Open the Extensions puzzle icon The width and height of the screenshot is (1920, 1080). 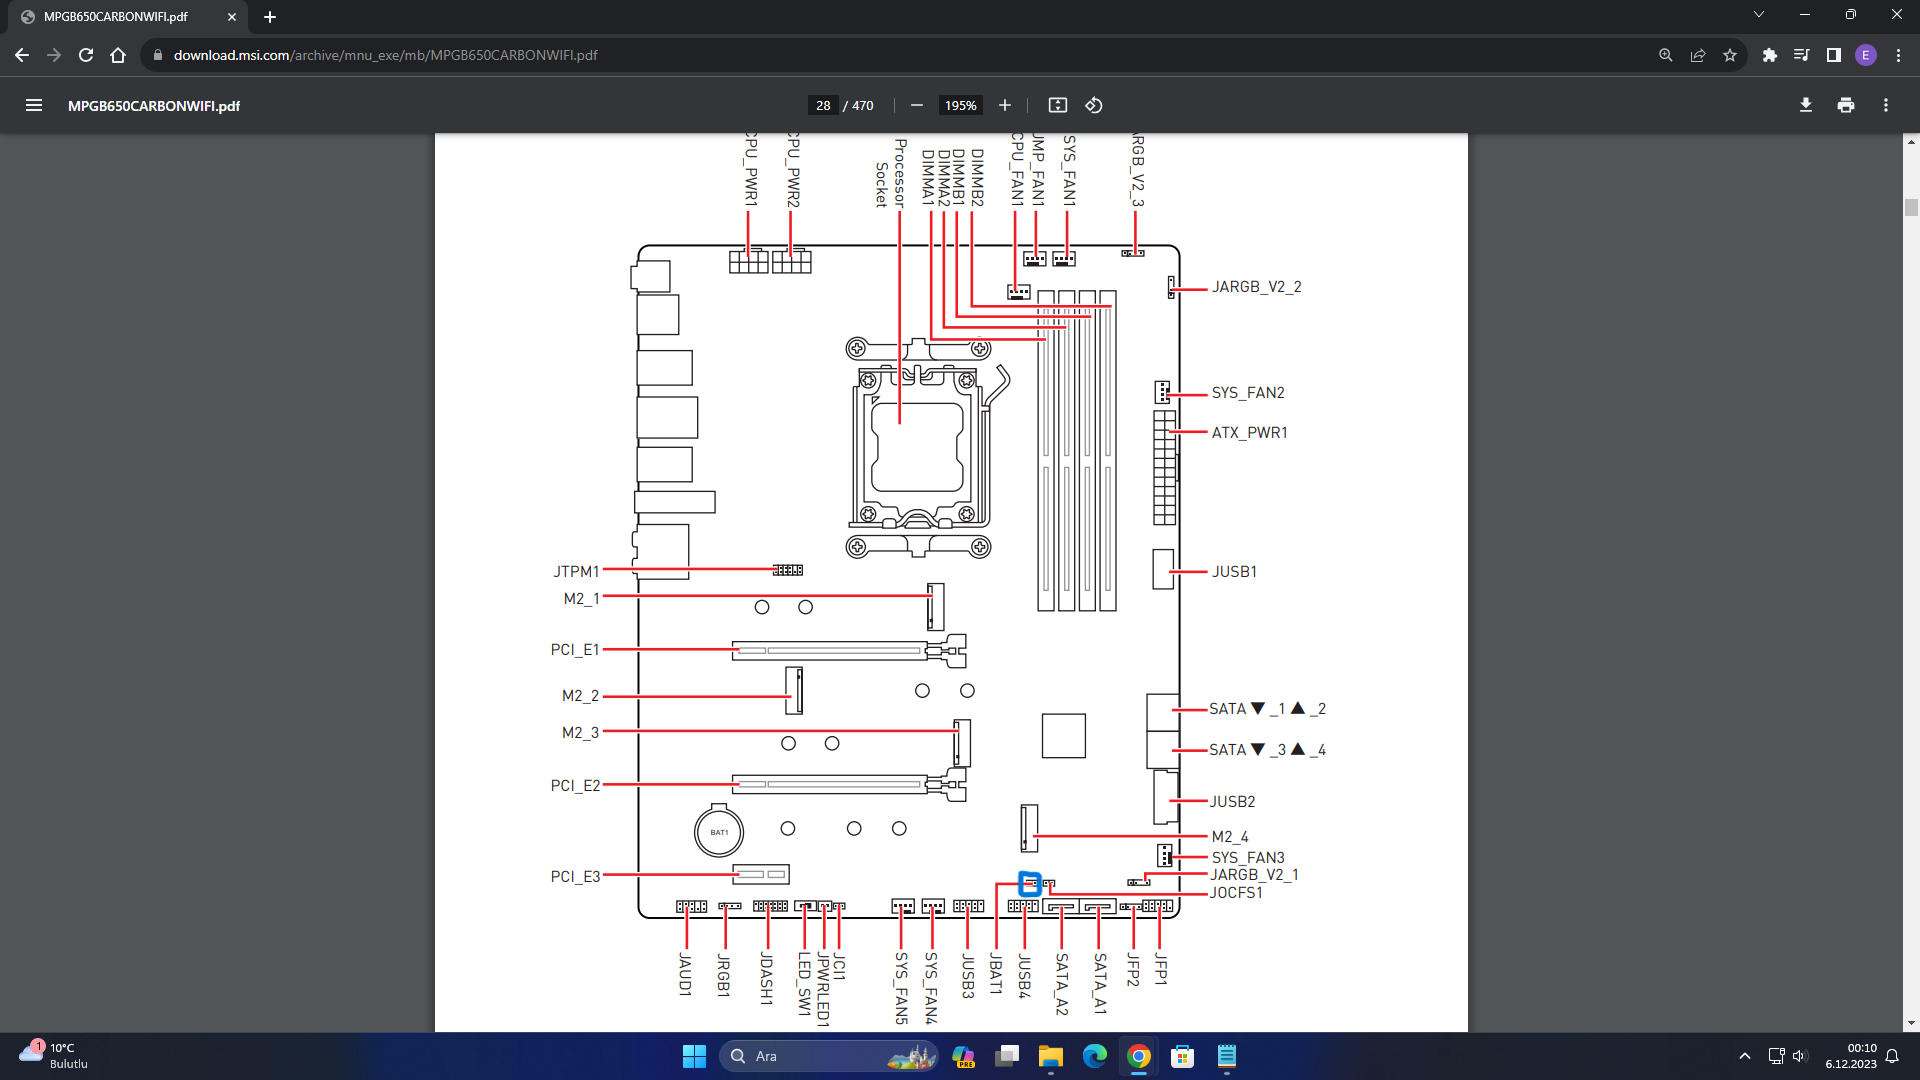coord(1769,55)
